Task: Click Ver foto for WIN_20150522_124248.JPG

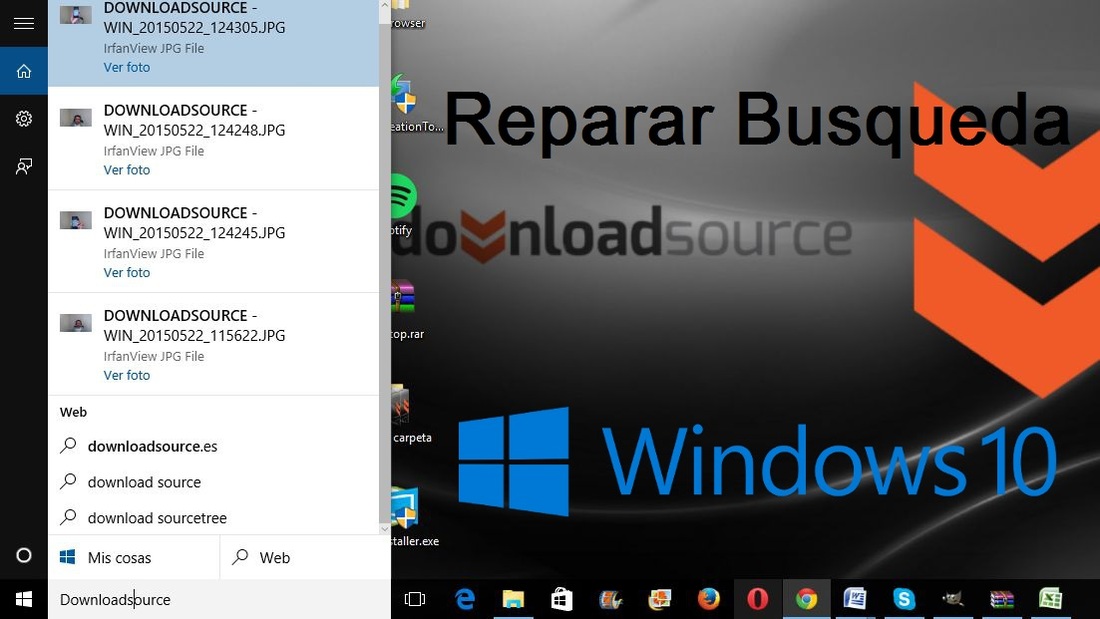Action: click(x=127, y=170)
